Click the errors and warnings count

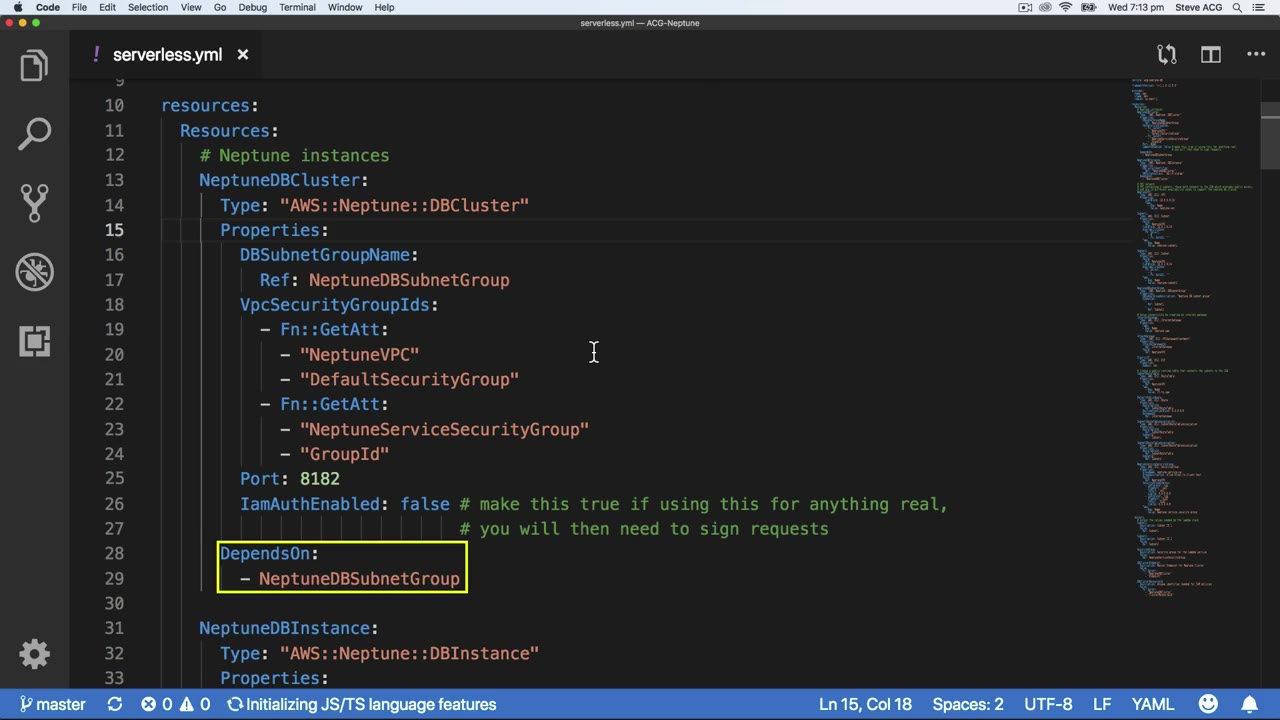175,704
